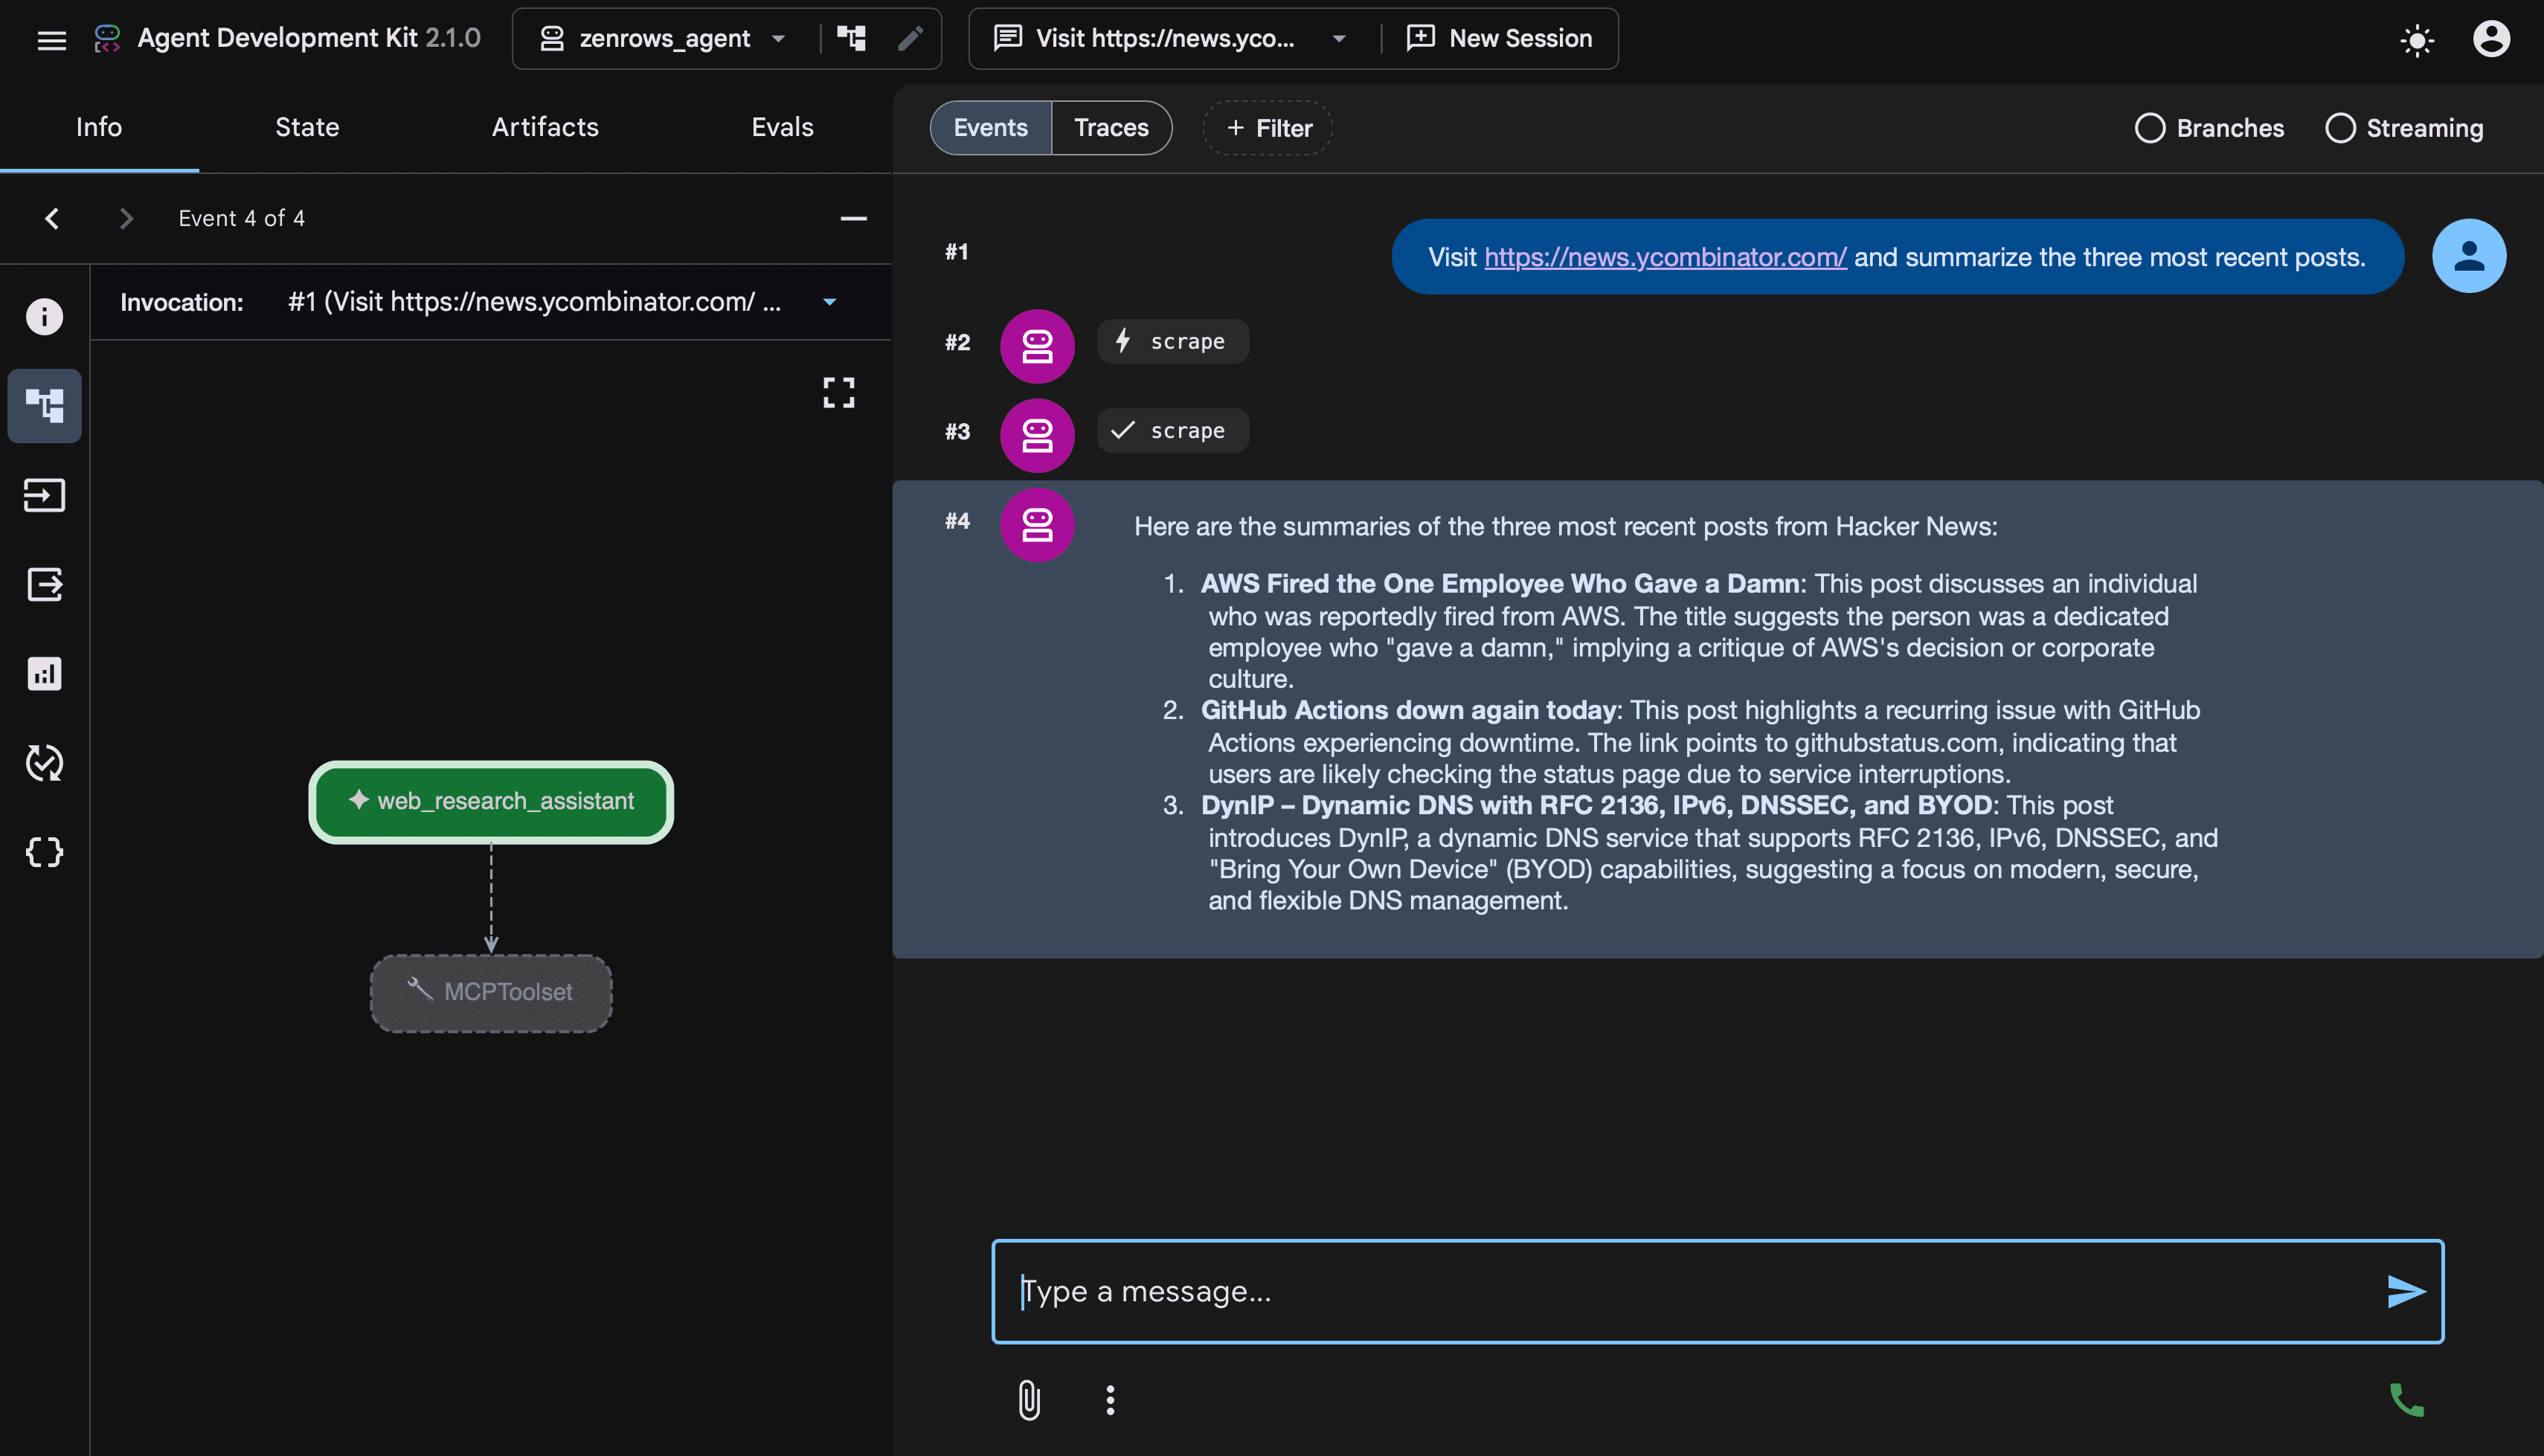Toggle light theme with the sun icon
The height and width of the screenshot is (1456, 2544).
(x=2417, y=40)
